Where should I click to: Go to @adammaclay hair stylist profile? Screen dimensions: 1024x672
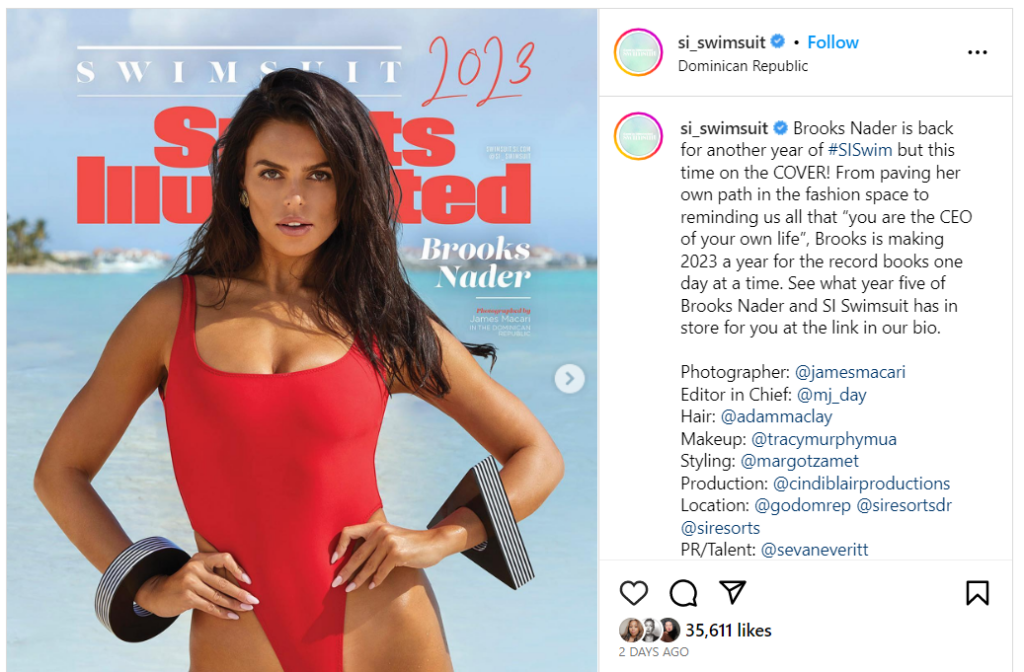pos(776,417)
